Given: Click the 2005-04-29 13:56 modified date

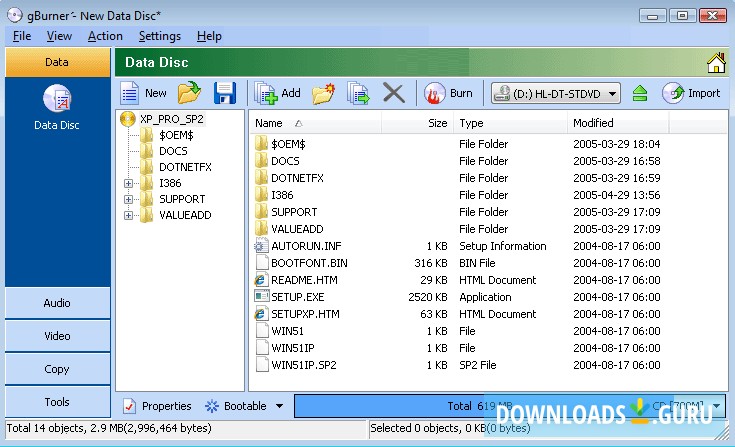Looking at the screenshot, I should [x=616, y=195].
